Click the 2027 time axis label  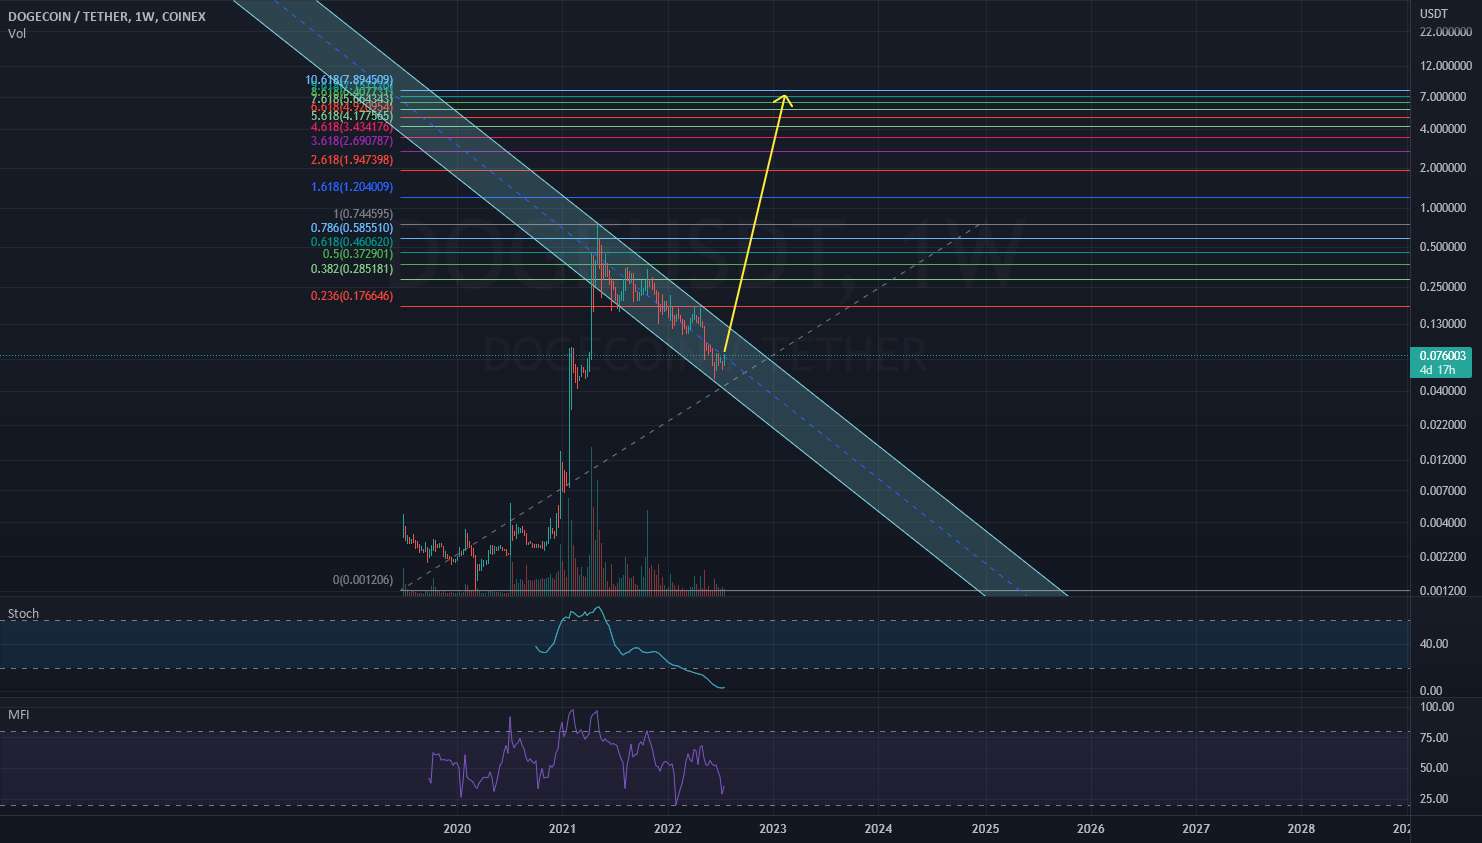(x=1196, y=829)
